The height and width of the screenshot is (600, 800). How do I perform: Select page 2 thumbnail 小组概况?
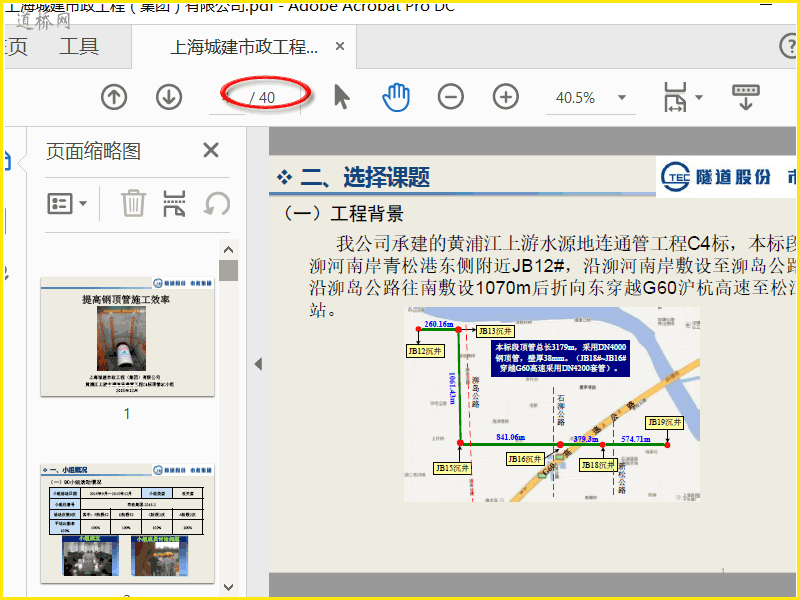128,523
